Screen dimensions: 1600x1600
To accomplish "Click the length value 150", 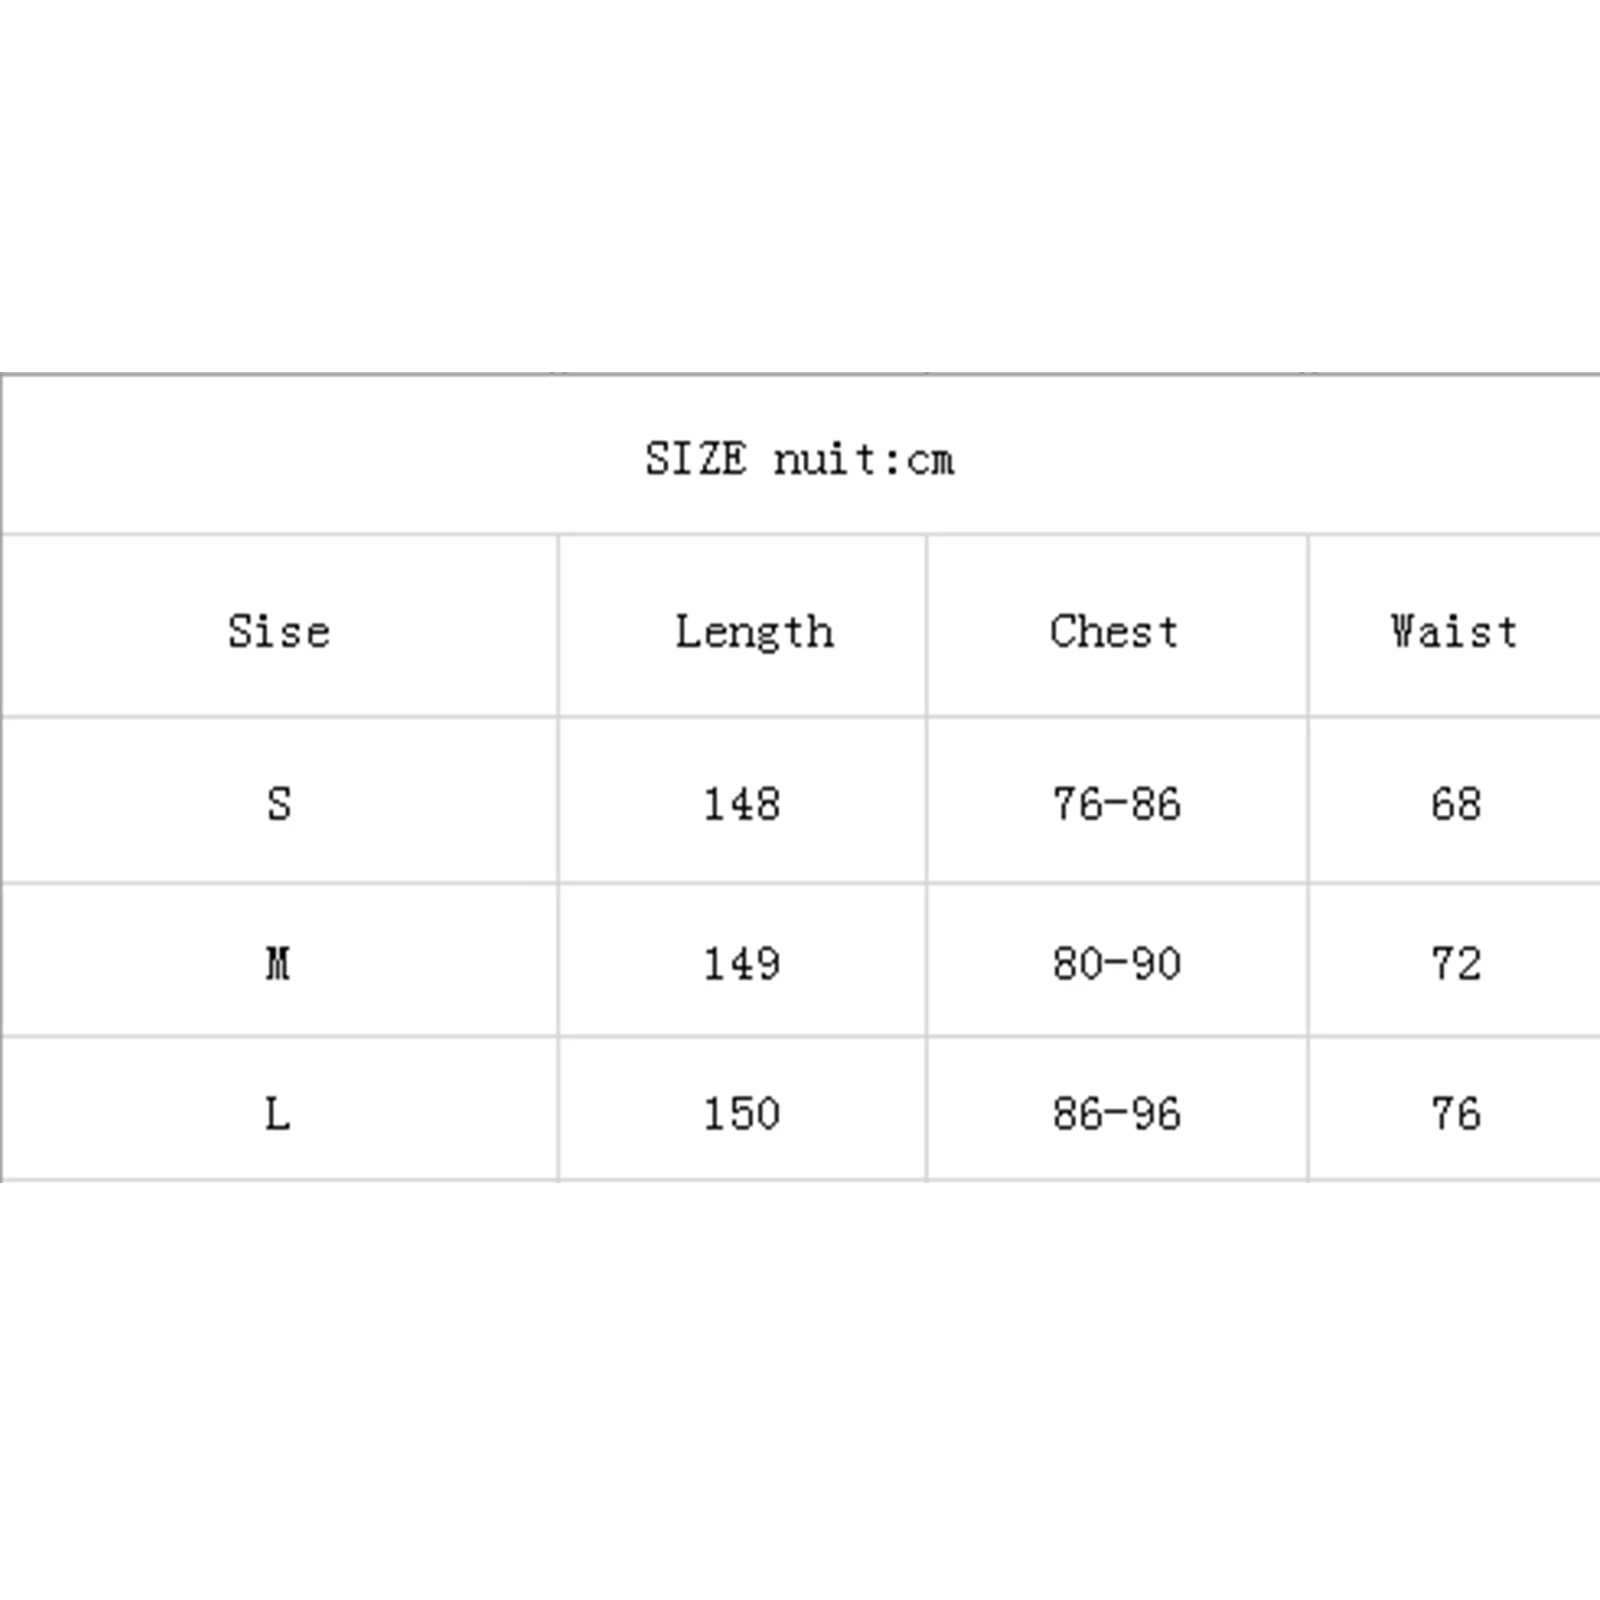I will point(741,1114).
